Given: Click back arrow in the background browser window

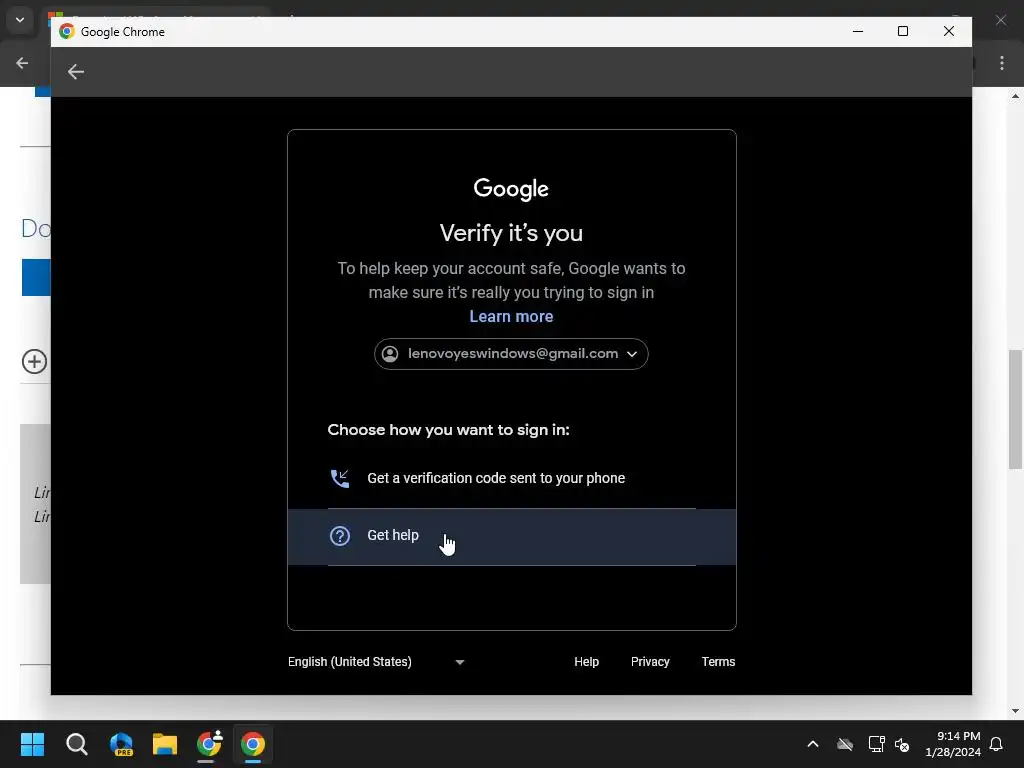Looking at the screenshot, I should click(x=22, y=63).
